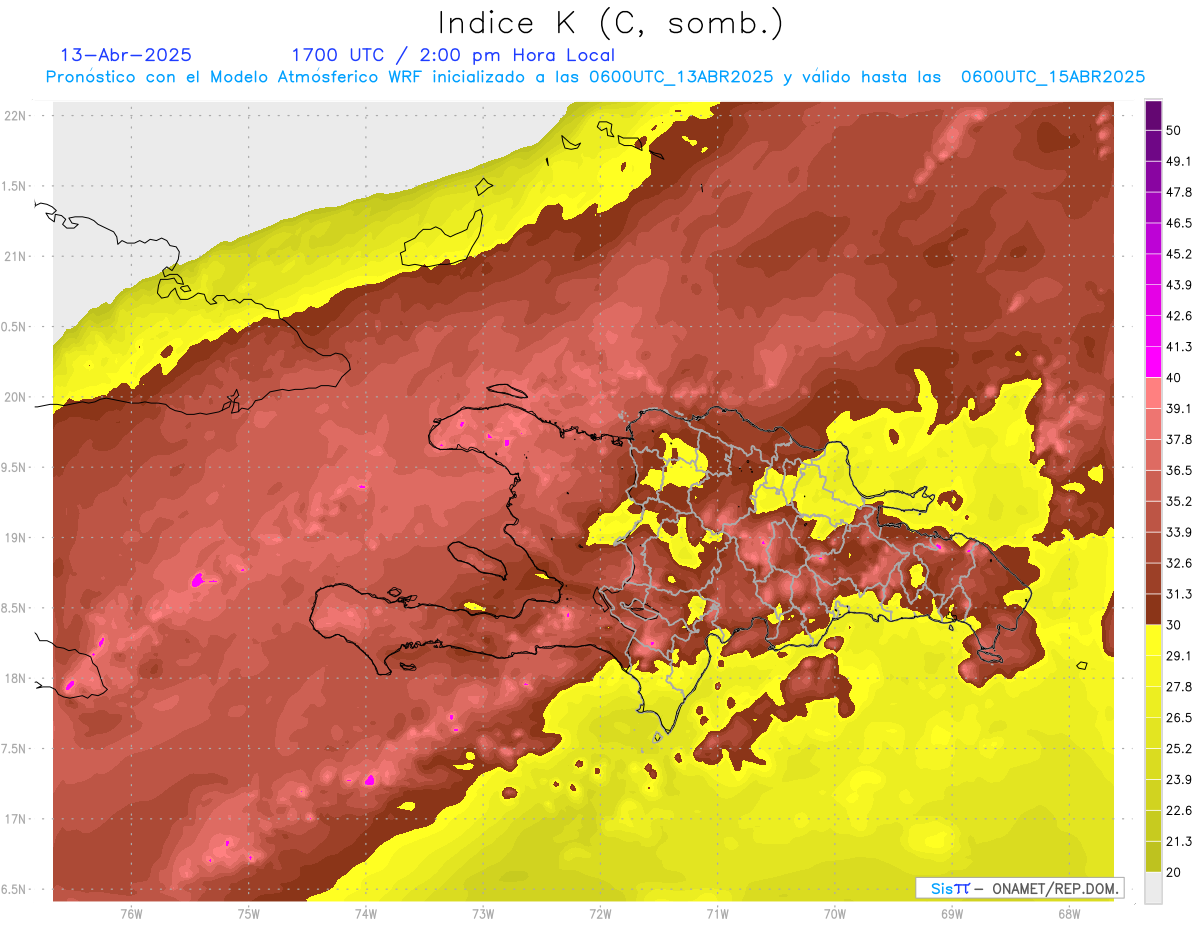Click the colorbar value "25.2"
The height and width of the screenshot is (927, 1200).
pyautogui.click(x=1179, y=749)
